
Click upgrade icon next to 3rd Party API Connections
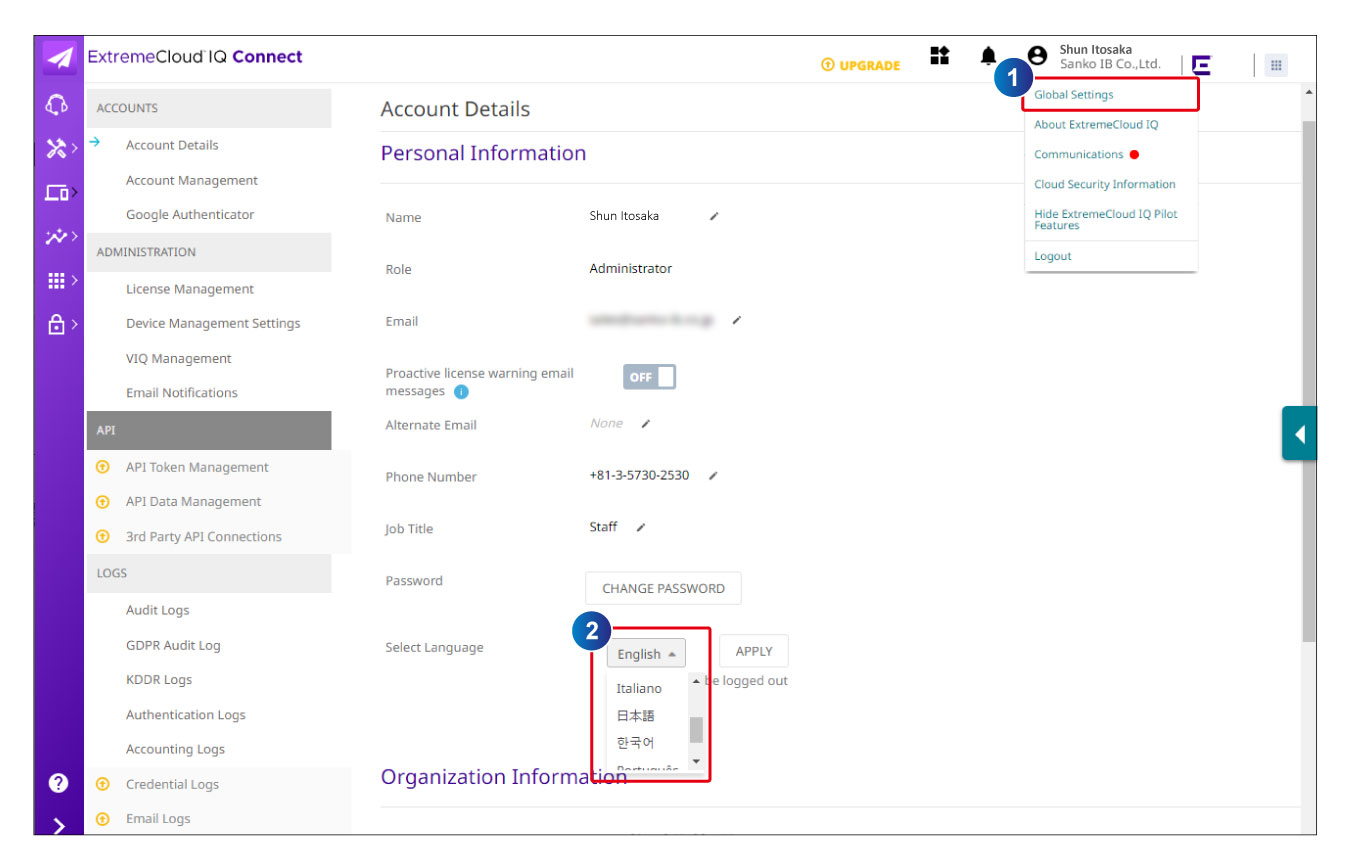[102, 537]
